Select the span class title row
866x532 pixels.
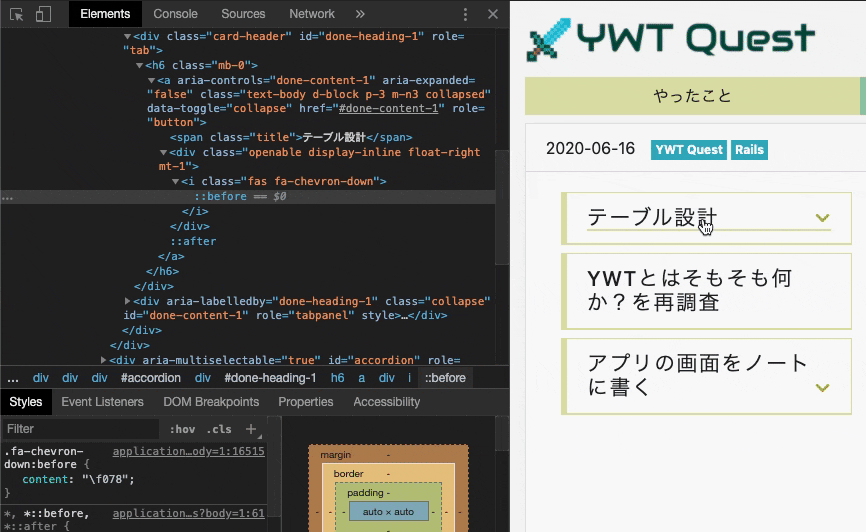[x=291, y=137]
